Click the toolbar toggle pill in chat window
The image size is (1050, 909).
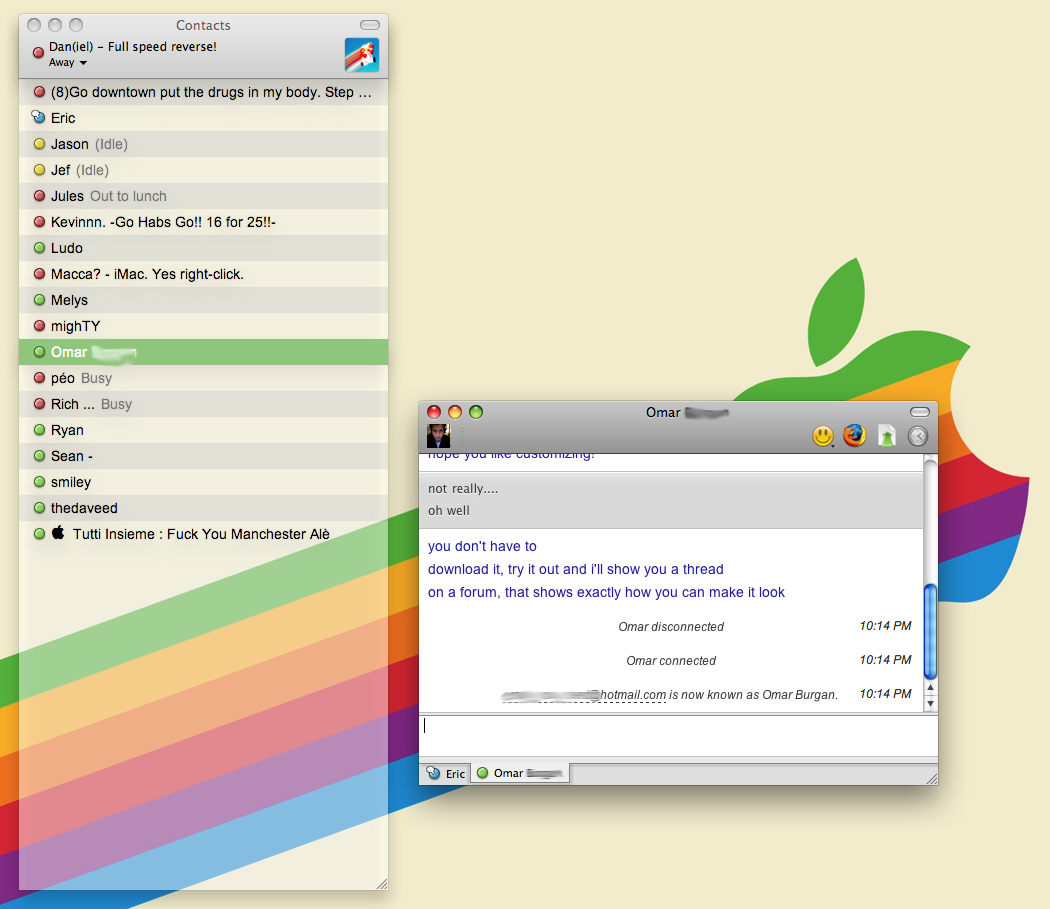[x=920, y=411]
